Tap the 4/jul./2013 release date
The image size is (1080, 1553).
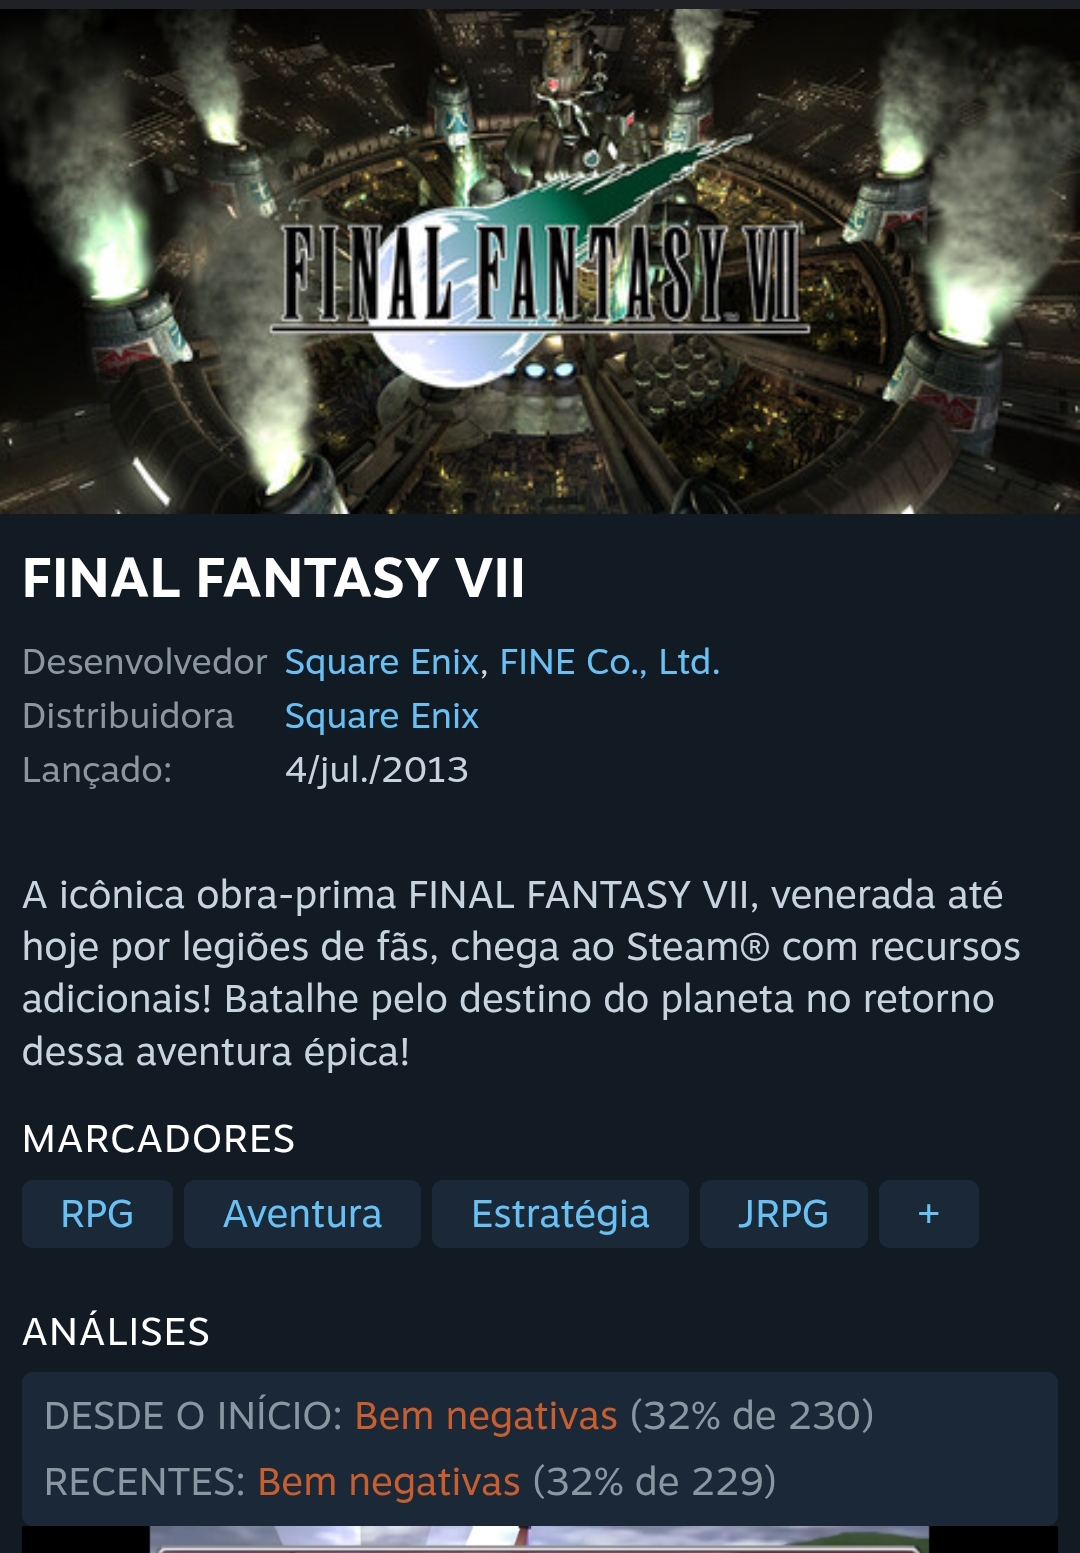tap(376, 770)
